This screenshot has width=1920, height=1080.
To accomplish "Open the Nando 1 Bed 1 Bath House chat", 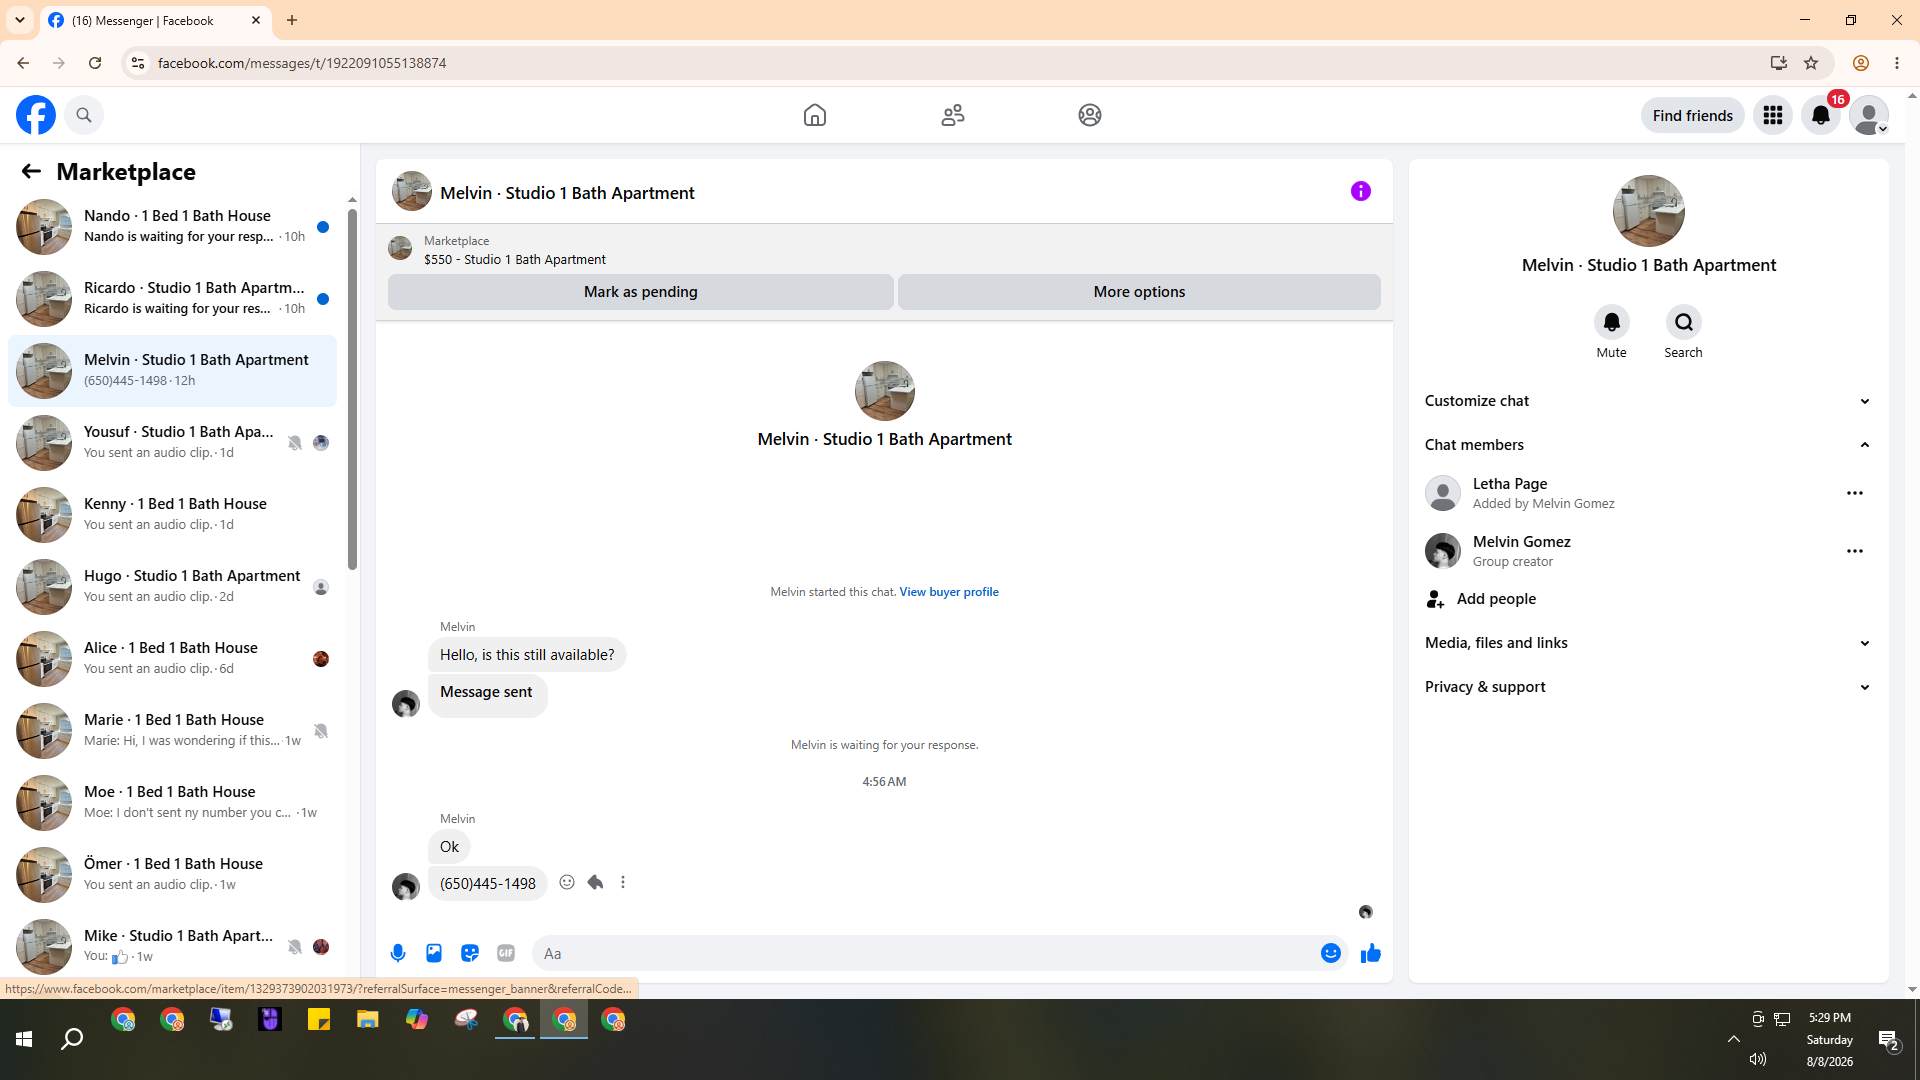I will pos(172,227).
